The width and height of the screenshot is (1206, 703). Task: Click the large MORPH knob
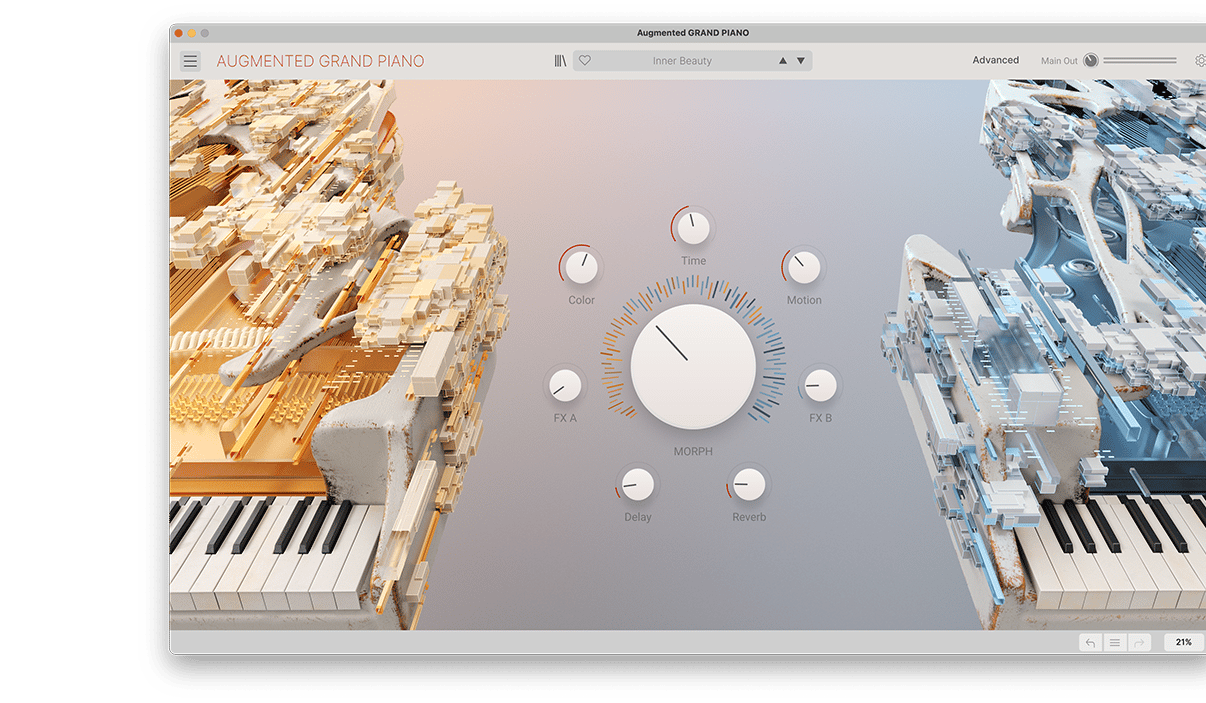693,367
